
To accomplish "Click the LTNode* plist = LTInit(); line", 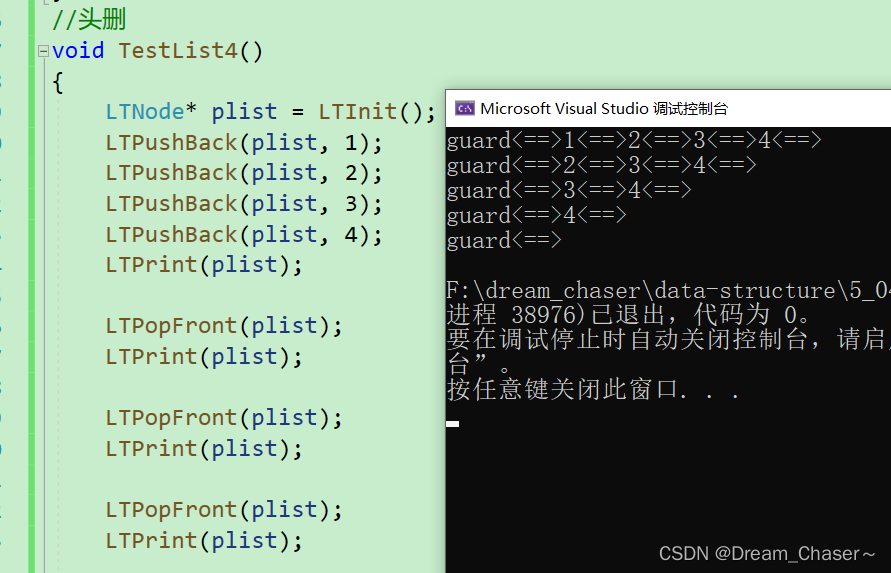I will (270, 111).
